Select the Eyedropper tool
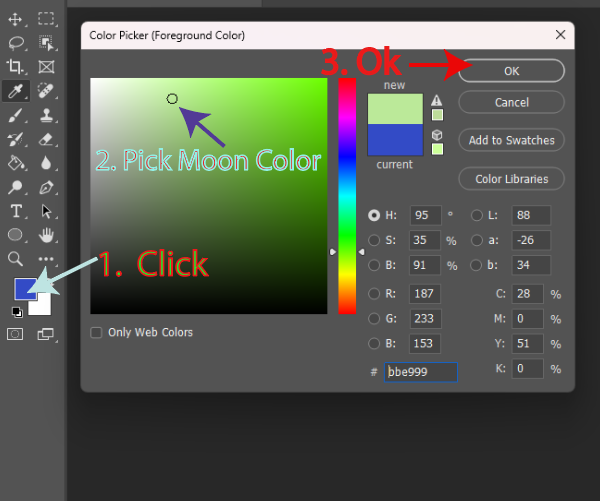 [x=15, y=91]
